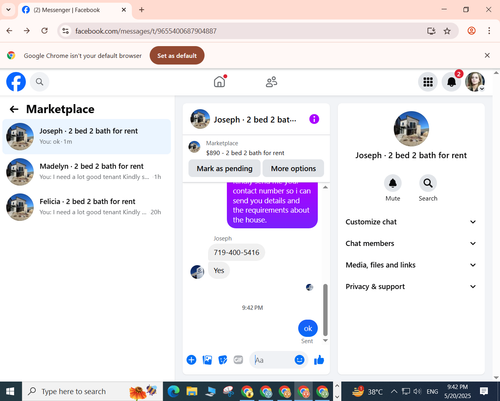The image size is (500, 401).
Task: Click the Yes message bubble
Action: [219, 270]
